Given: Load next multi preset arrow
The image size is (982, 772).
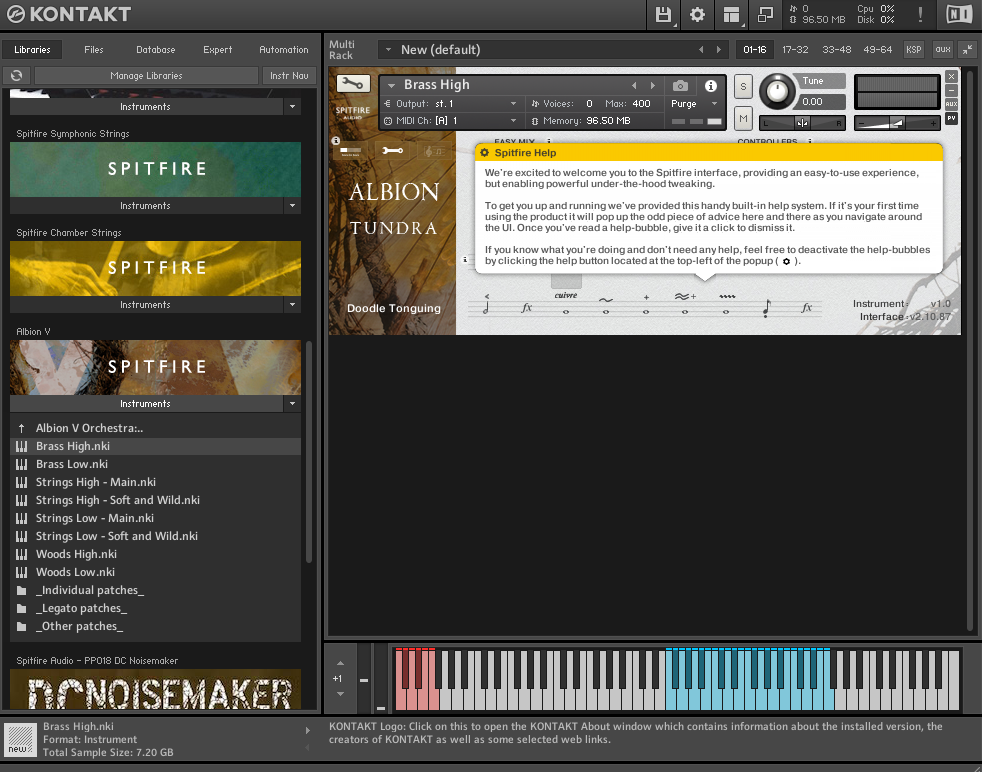Looking at the screenshot, I should click(718, 49).
